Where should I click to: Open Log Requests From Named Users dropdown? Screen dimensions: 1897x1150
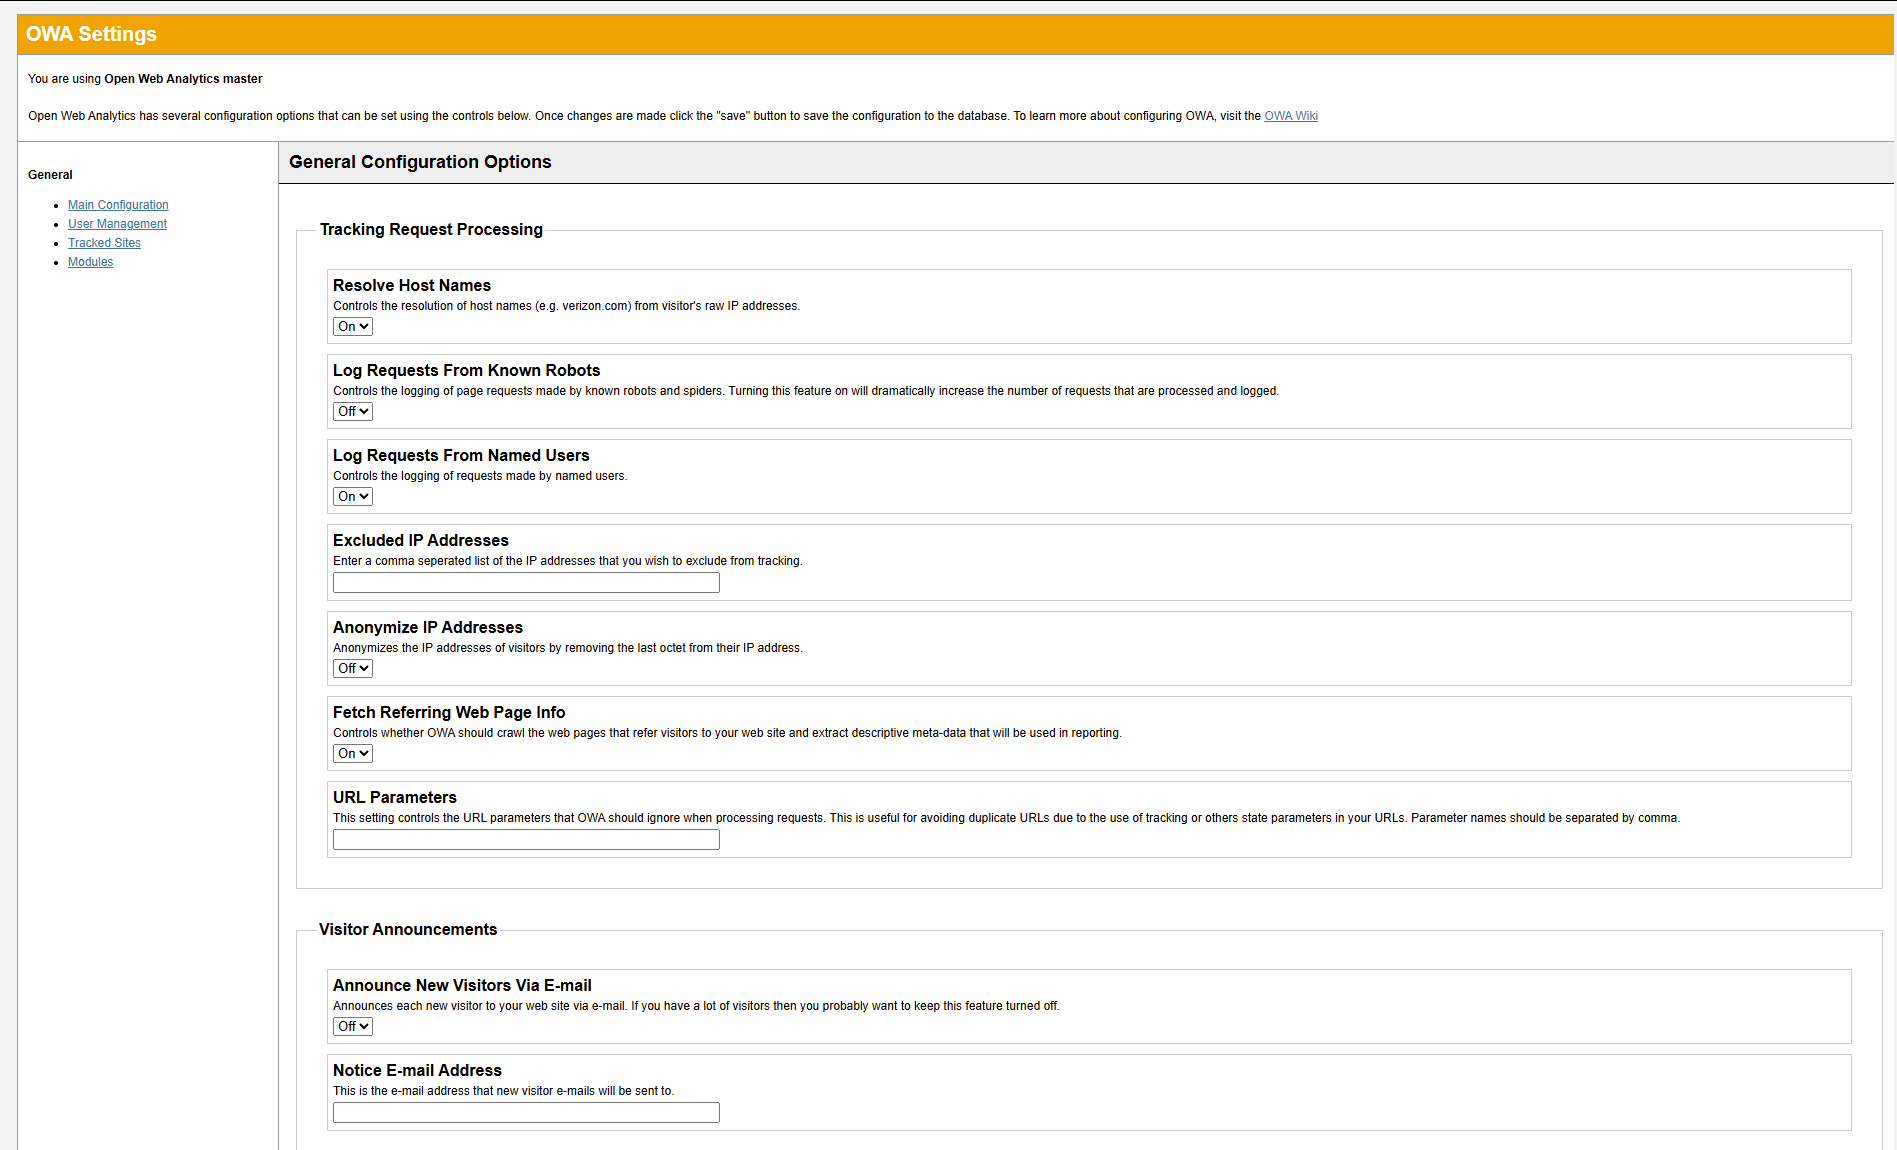353,497
